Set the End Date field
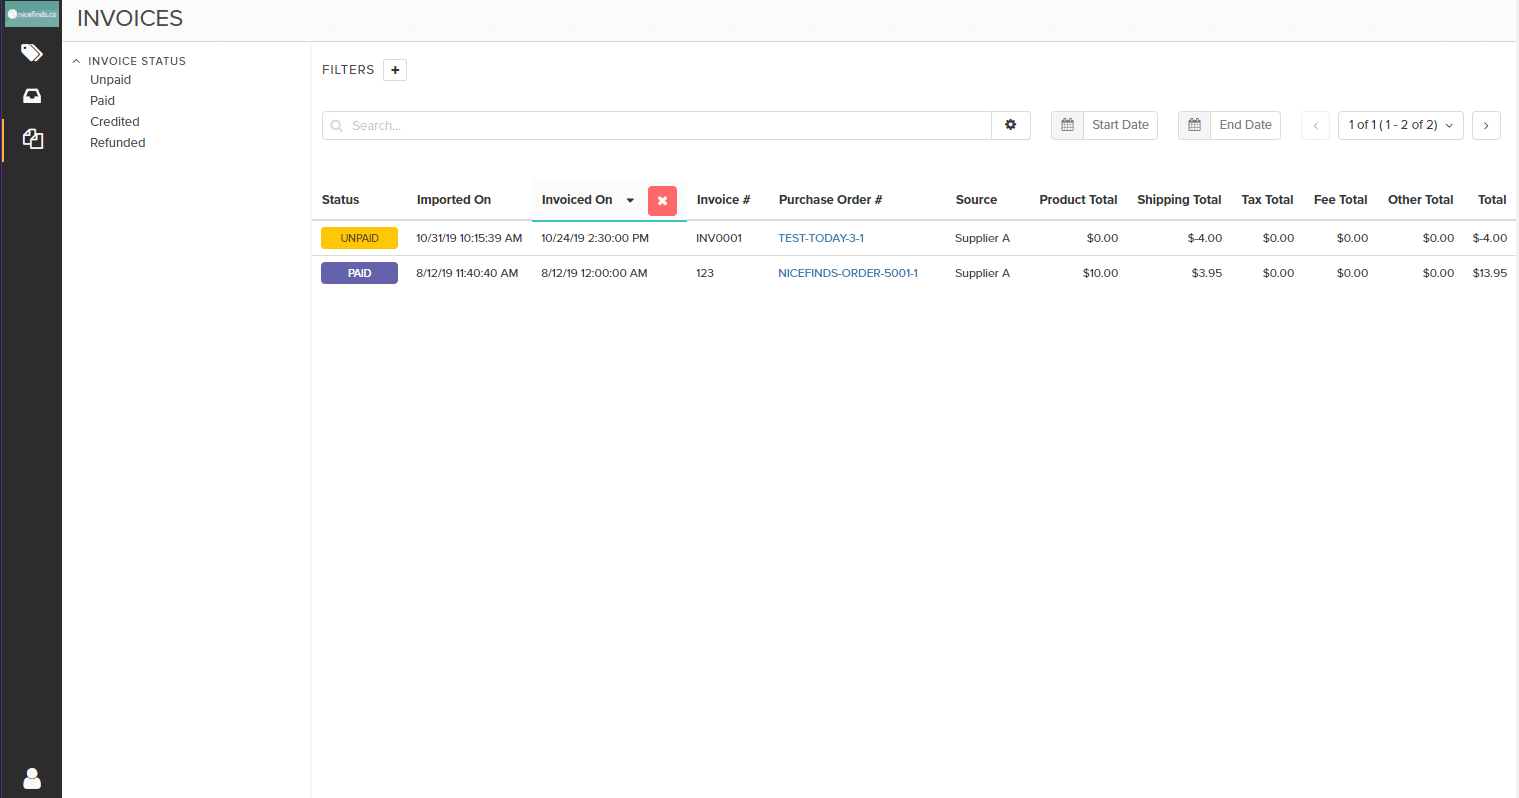Screen dimensions: 1519x798 click(x=1245, y=125)
